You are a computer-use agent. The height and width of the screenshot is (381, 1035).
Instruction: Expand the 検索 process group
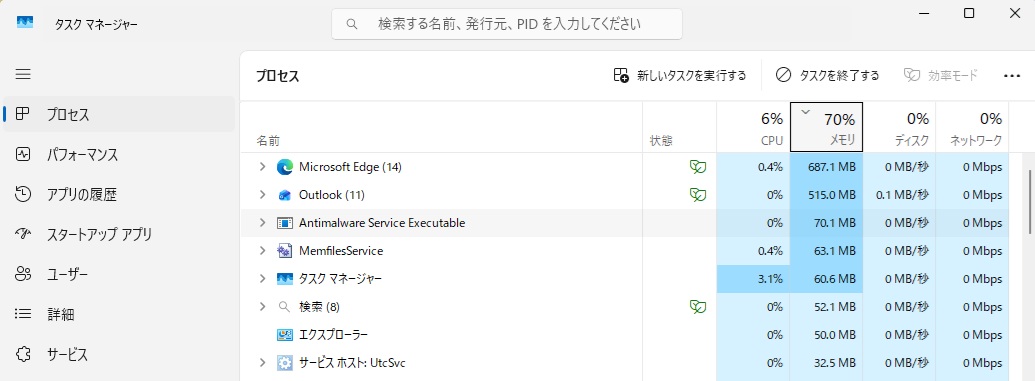pos(262,306)
